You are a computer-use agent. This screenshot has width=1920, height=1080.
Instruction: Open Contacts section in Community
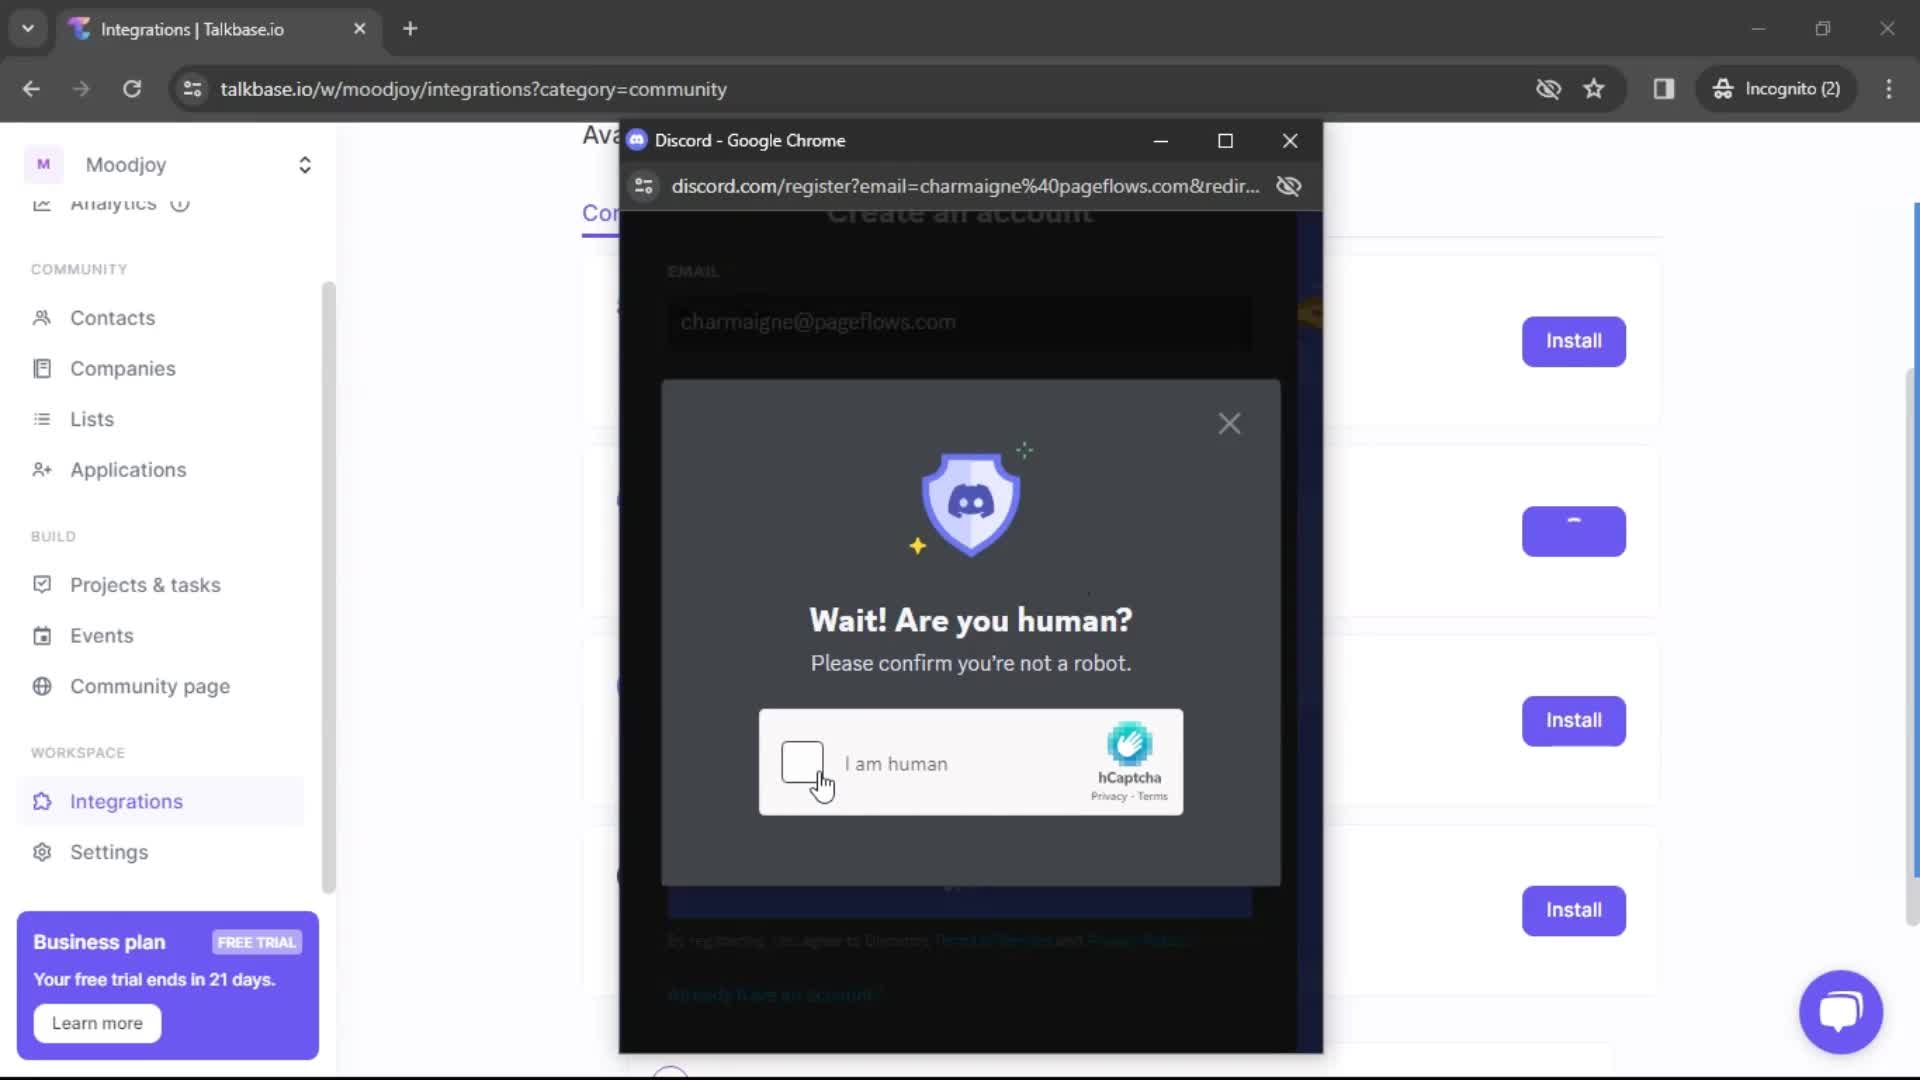[113, 318]
